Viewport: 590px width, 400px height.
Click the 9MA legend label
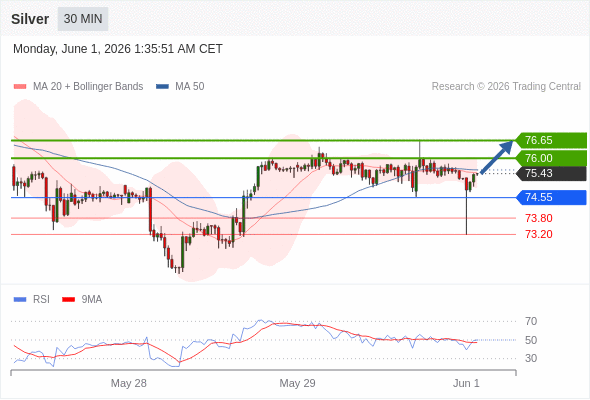92,300
